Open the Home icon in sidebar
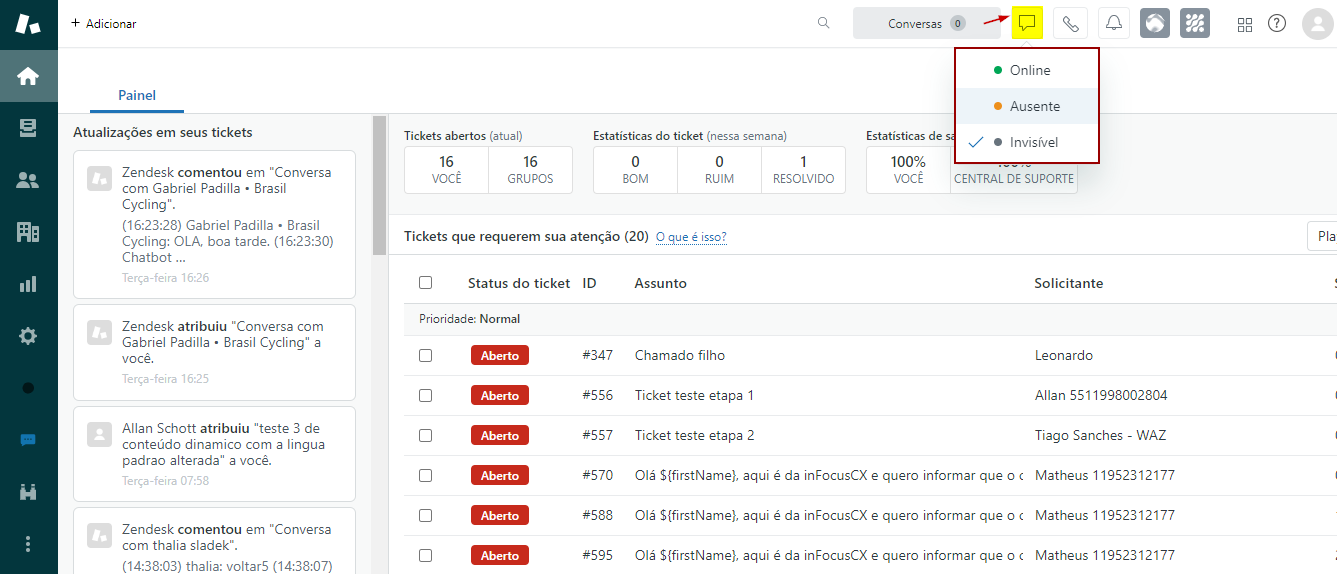The image size is (1337, 574). [28, 76]
